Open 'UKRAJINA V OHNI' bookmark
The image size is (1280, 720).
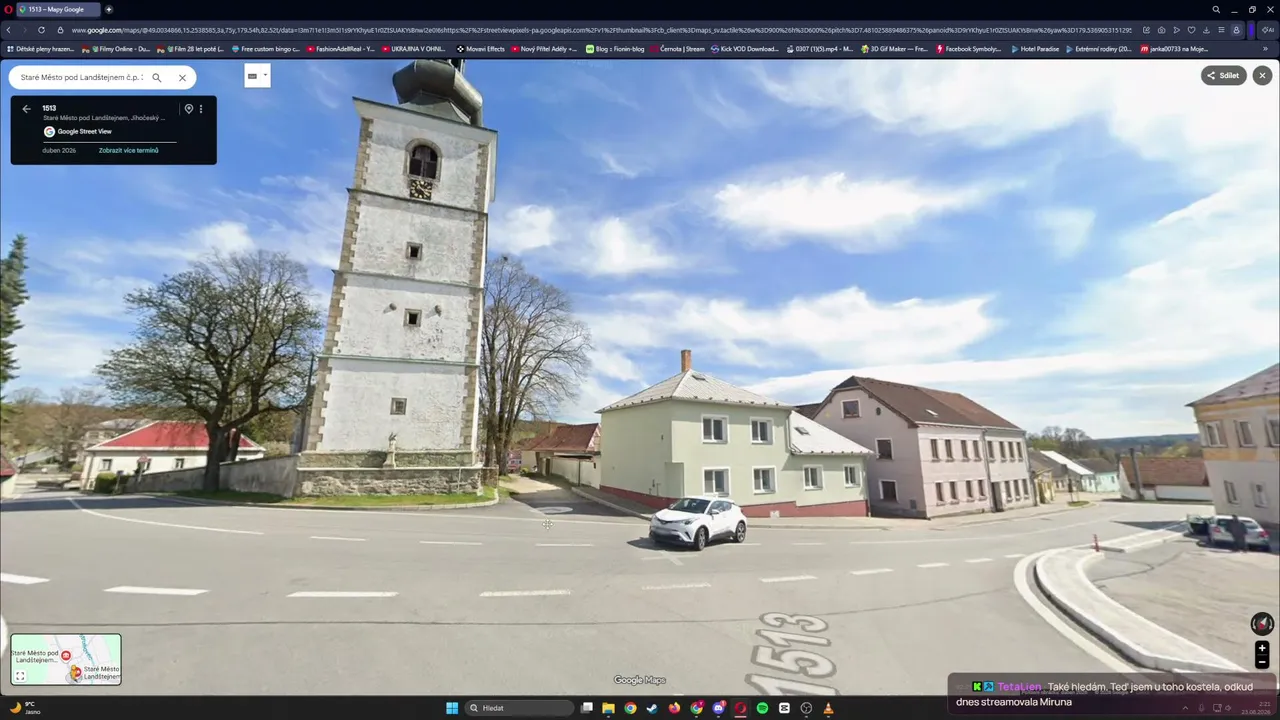(414, 48)
